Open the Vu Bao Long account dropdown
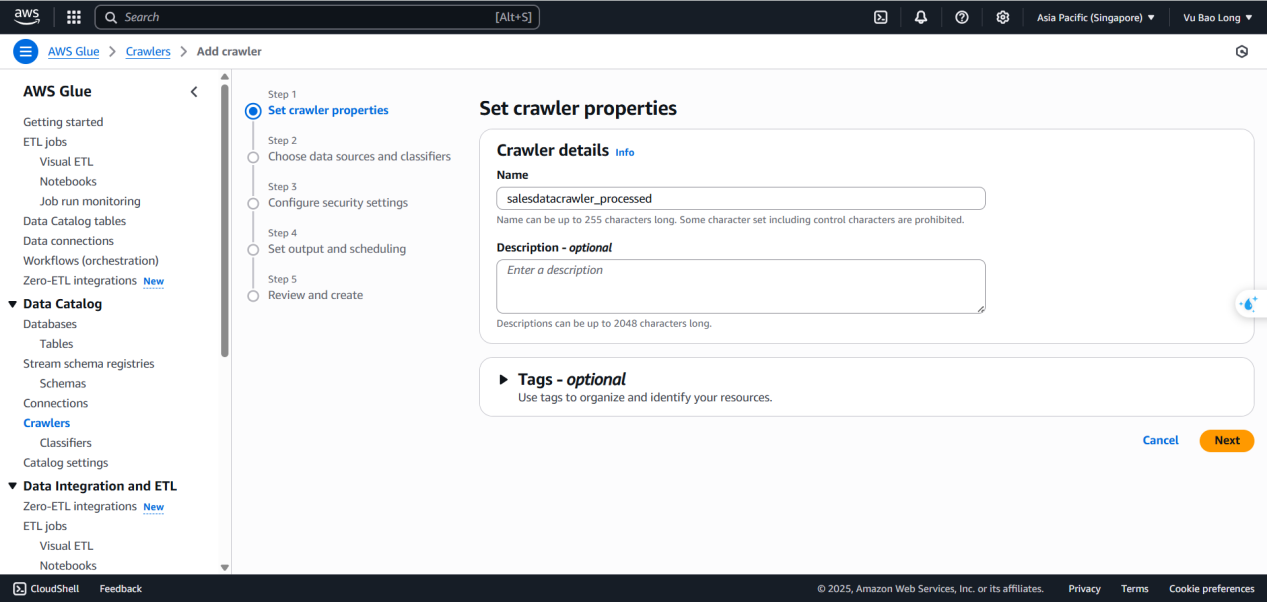Screen dimensions: 1267x602 (1217, 17)
